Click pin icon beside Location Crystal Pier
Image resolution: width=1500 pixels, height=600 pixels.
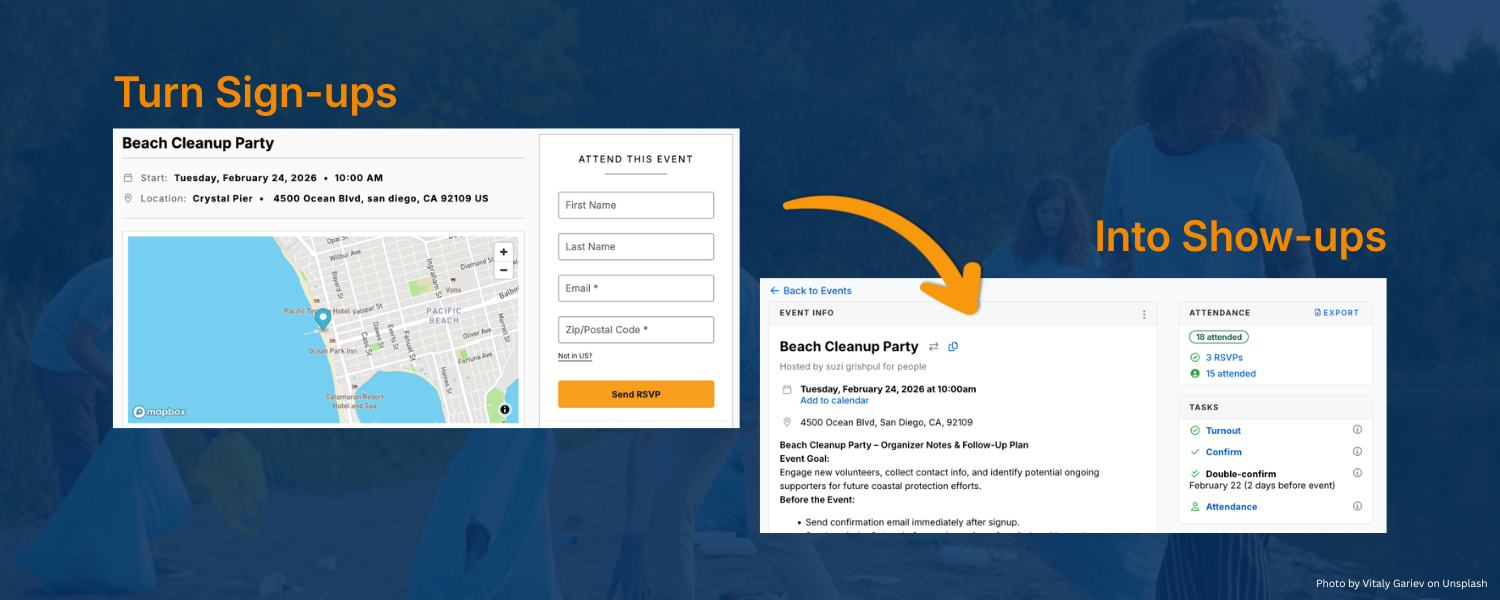coord(128,198)
